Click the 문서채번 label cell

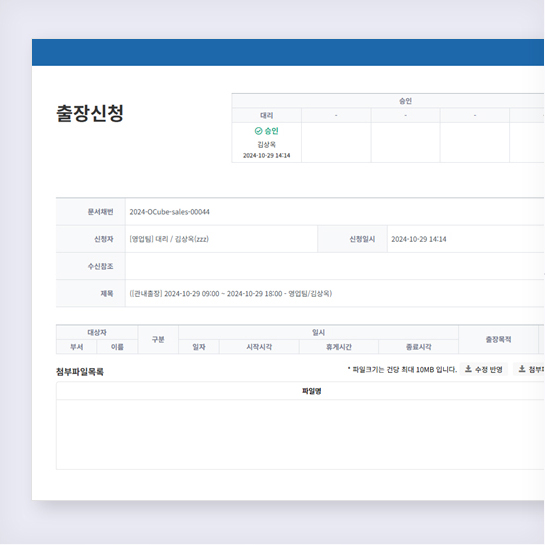pos(91,212)
